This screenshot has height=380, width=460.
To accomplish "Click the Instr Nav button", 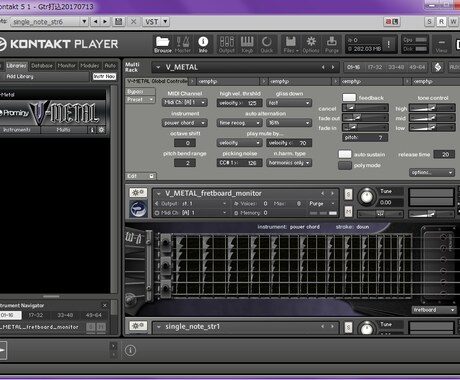I will (104, 76).
